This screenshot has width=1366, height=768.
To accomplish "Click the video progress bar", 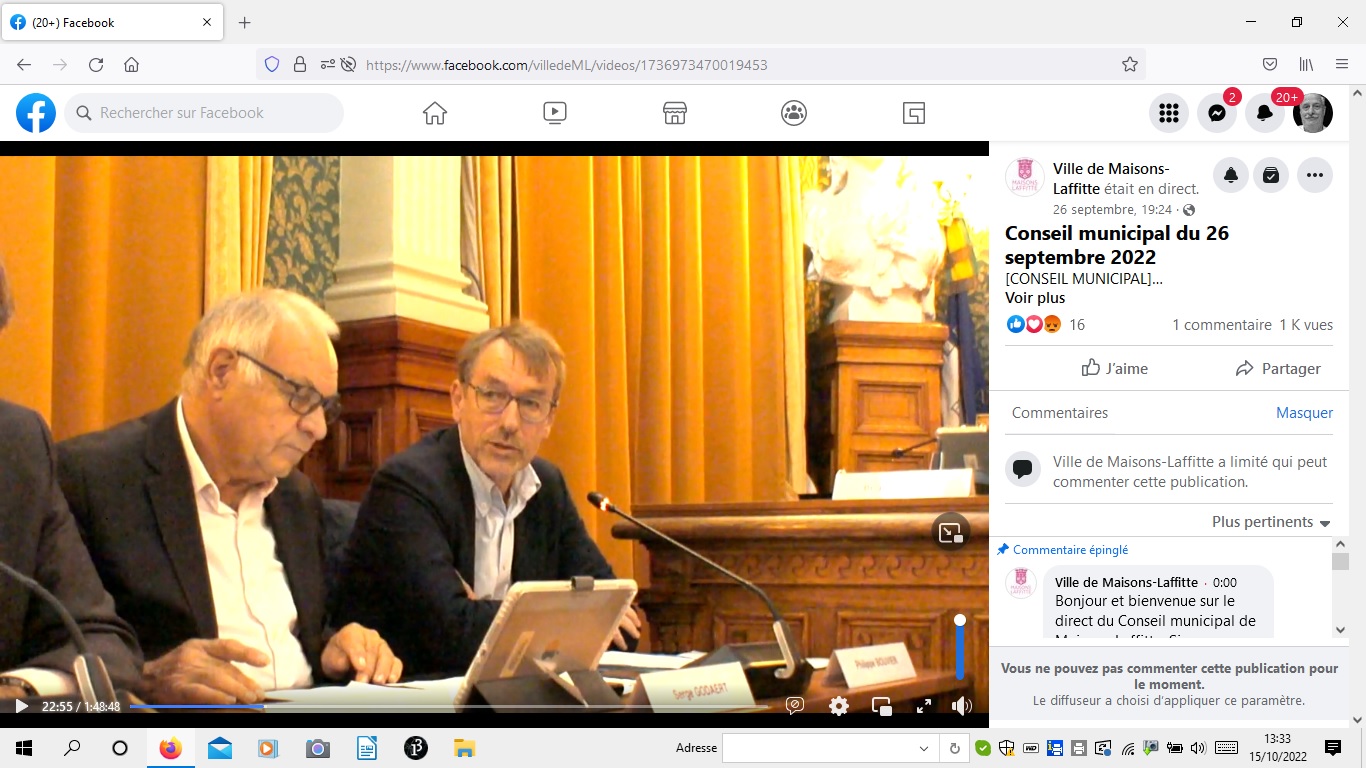I will pos(450,706).
